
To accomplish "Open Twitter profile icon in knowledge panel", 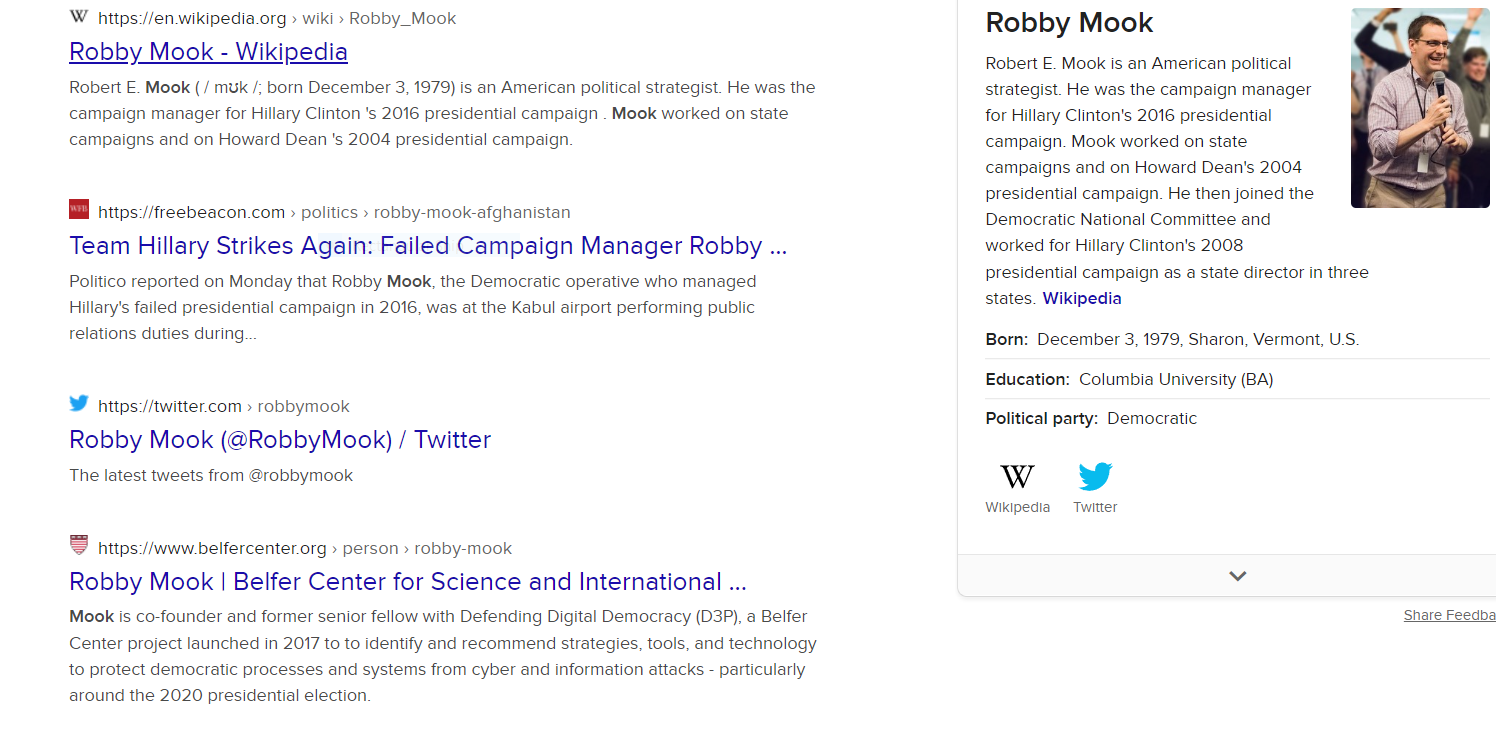I will 1095,476.
